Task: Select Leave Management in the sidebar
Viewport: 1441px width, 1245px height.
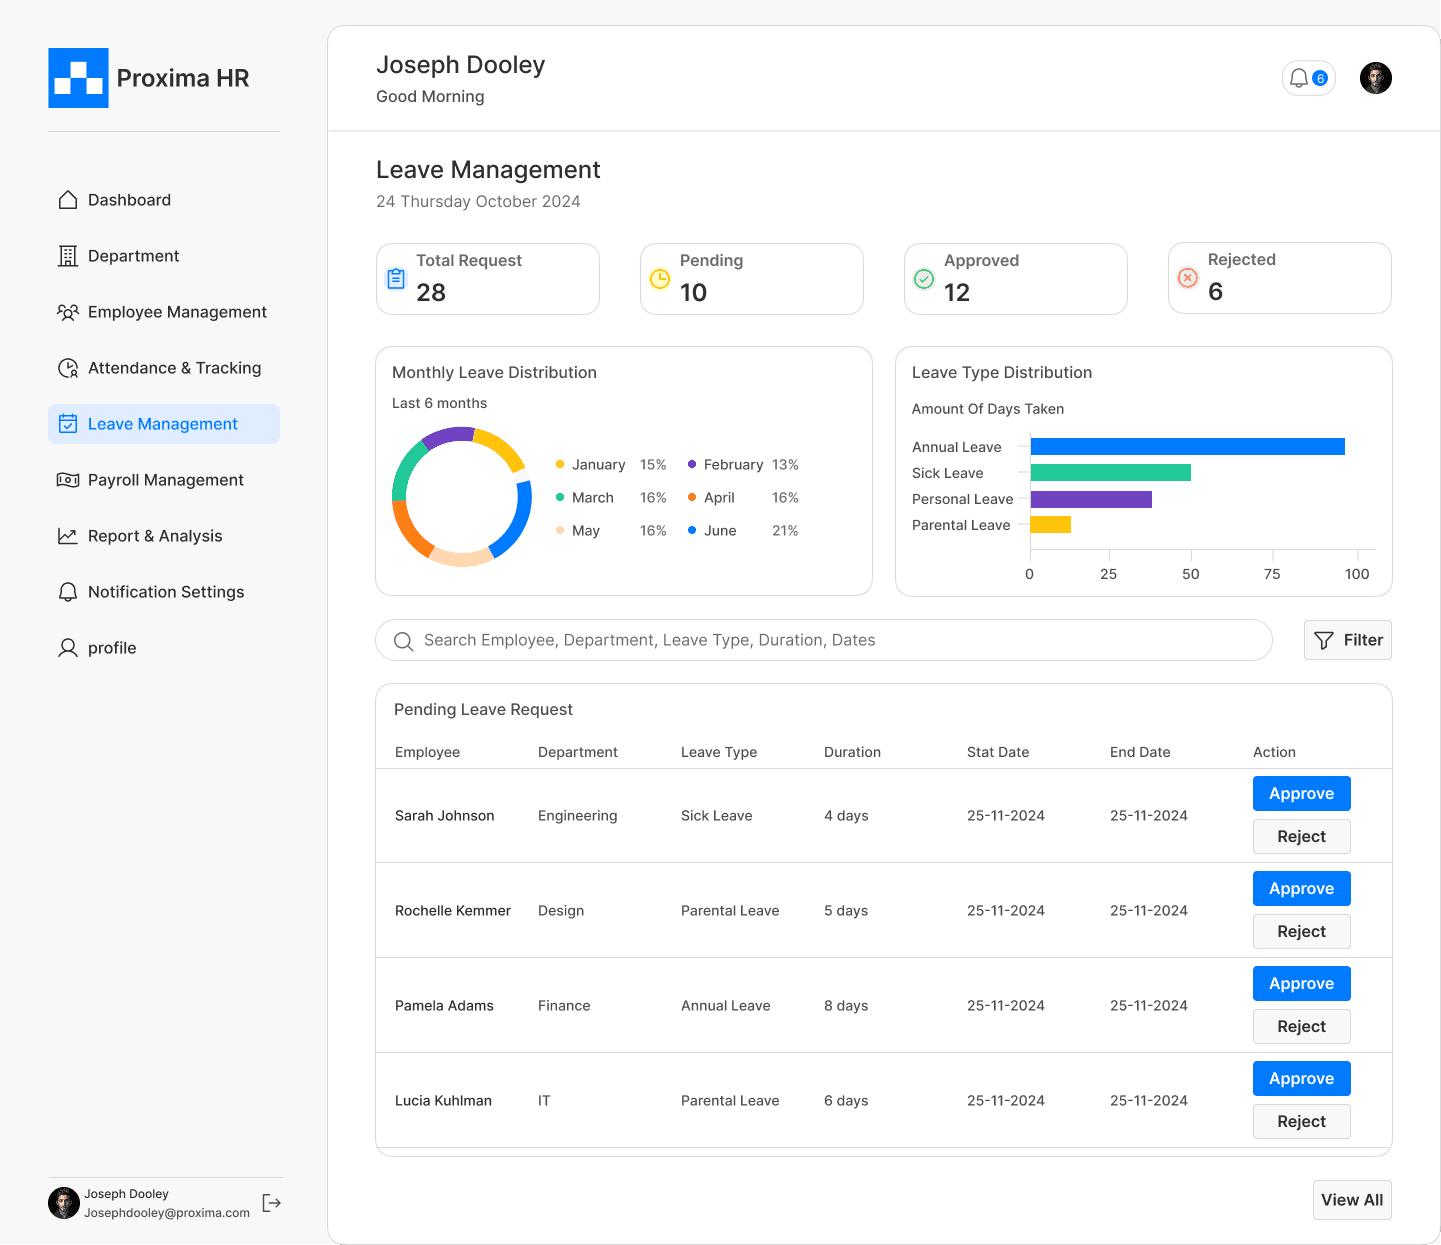Action: (x=164, y=424)
